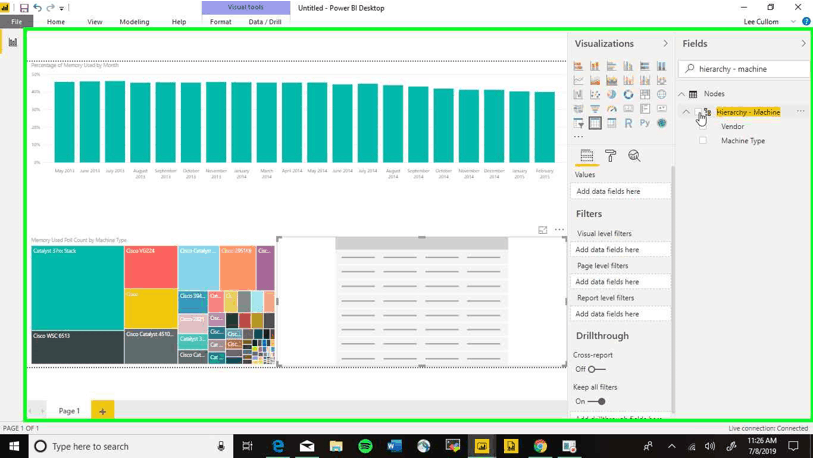
Task: Select the Treemap visualization icon
Action: [645, 94]
